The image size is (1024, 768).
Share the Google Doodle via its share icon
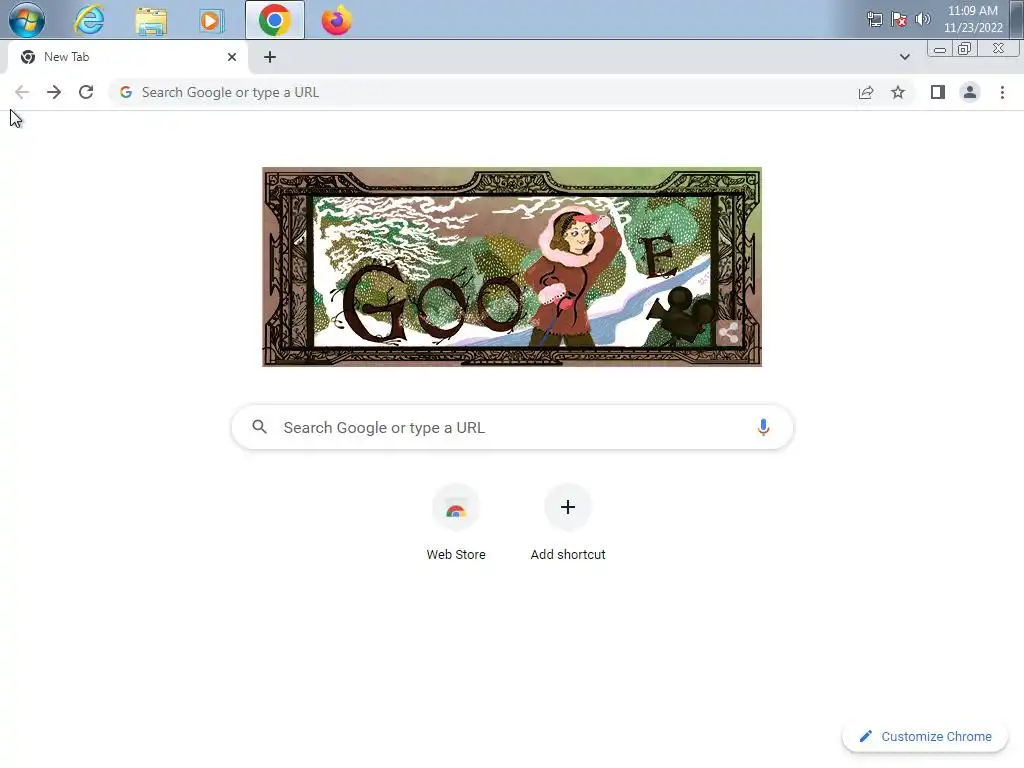(x=728, y=332)
